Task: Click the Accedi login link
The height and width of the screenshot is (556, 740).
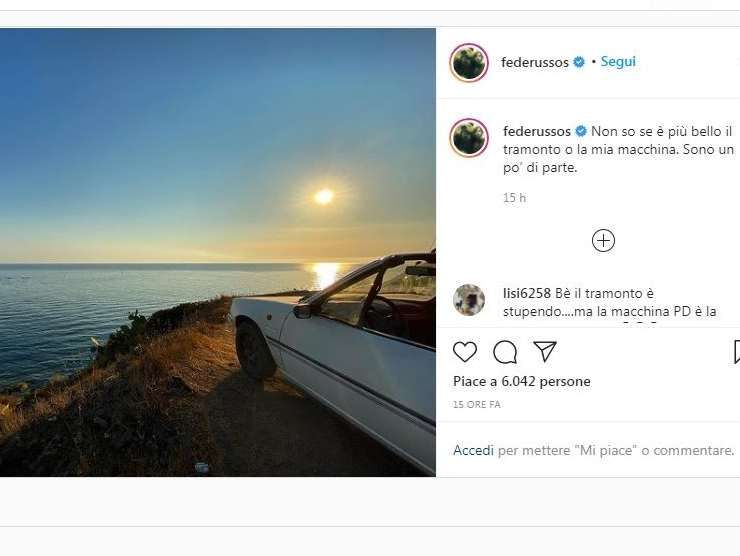Action: click(473, 450)
